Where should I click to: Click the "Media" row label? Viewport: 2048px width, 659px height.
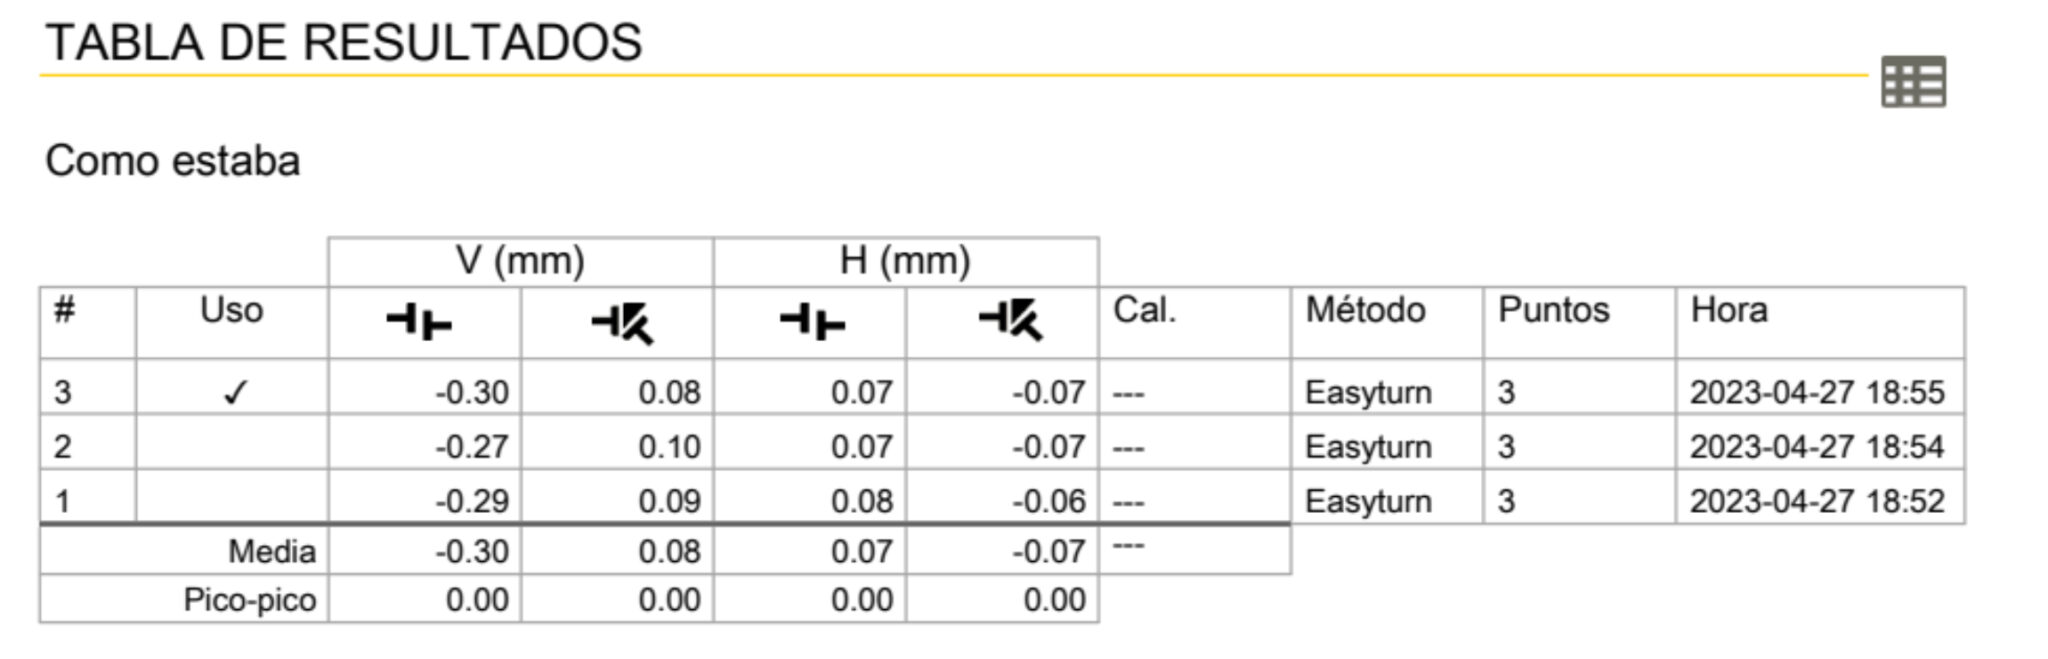click(271, 551)
